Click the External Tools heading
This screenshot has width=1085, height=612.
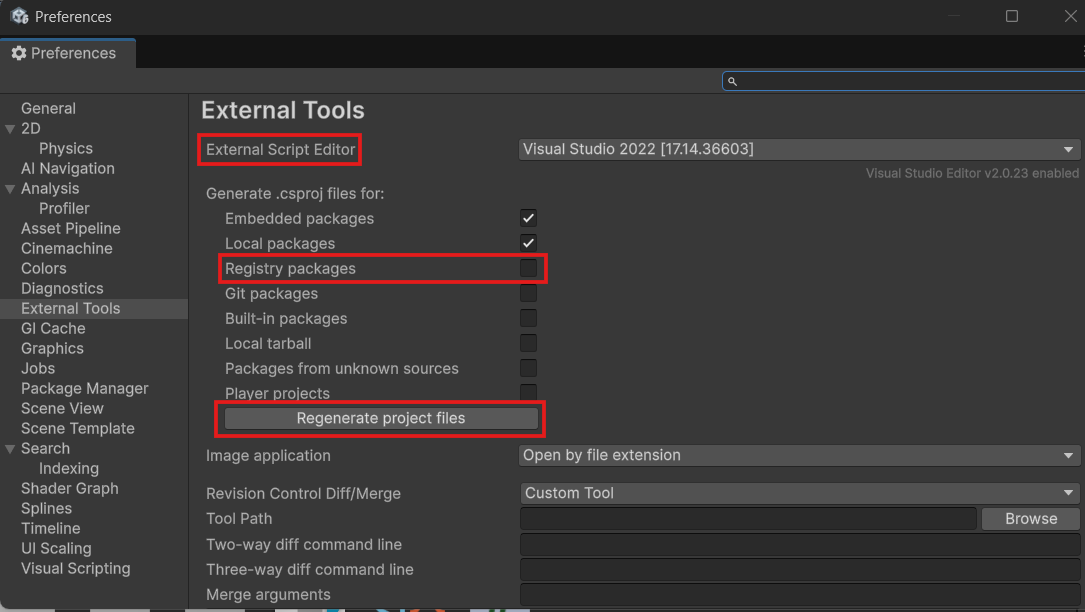(x=283, y=111)
